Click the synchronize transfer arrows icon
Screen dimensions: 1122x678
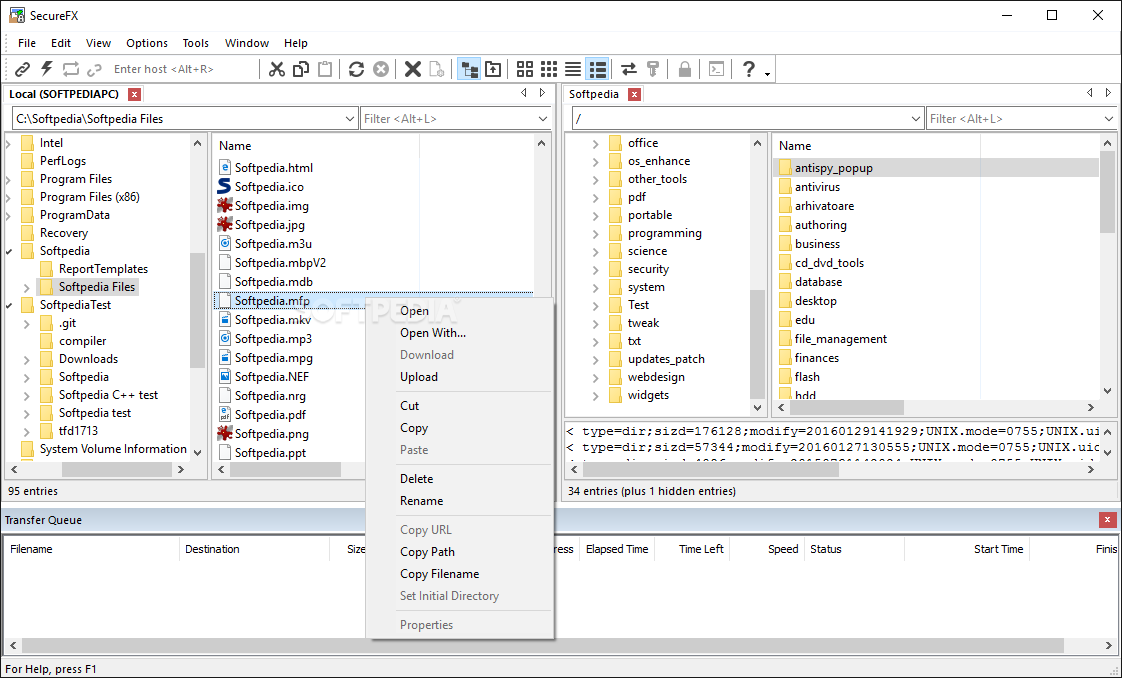628,69
